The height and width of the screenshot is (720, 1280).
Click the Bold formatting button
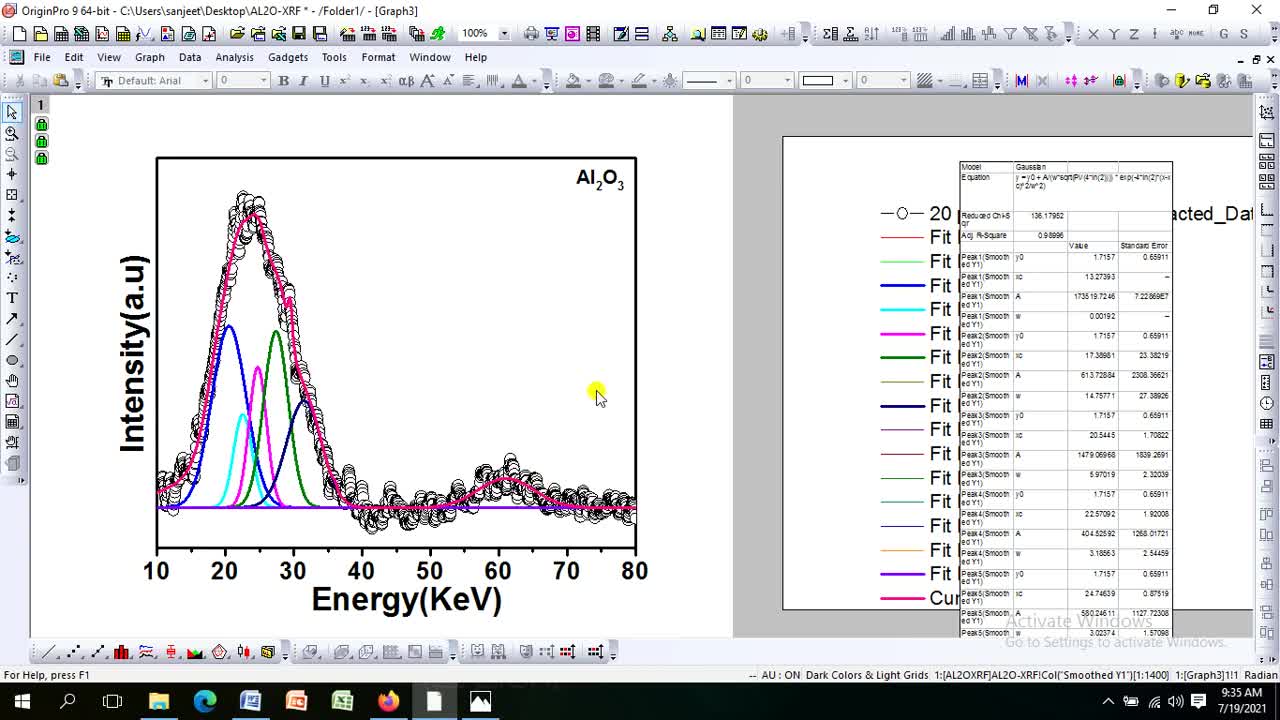click(x=283, y=80)
